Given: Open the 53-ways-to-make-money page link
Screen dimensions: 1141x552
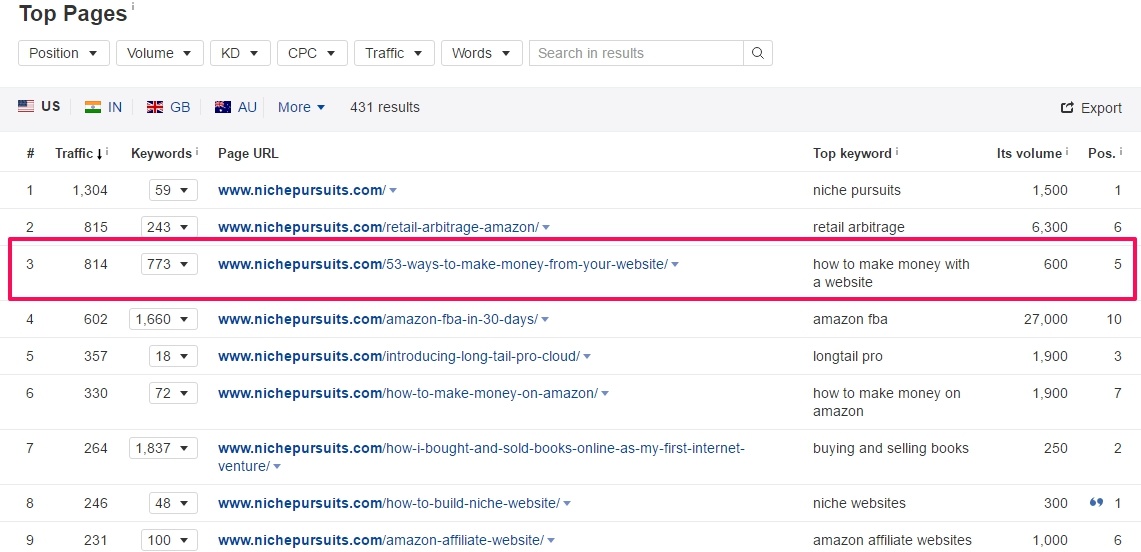Looking at the screenshot, I should (x=442, y=264).
